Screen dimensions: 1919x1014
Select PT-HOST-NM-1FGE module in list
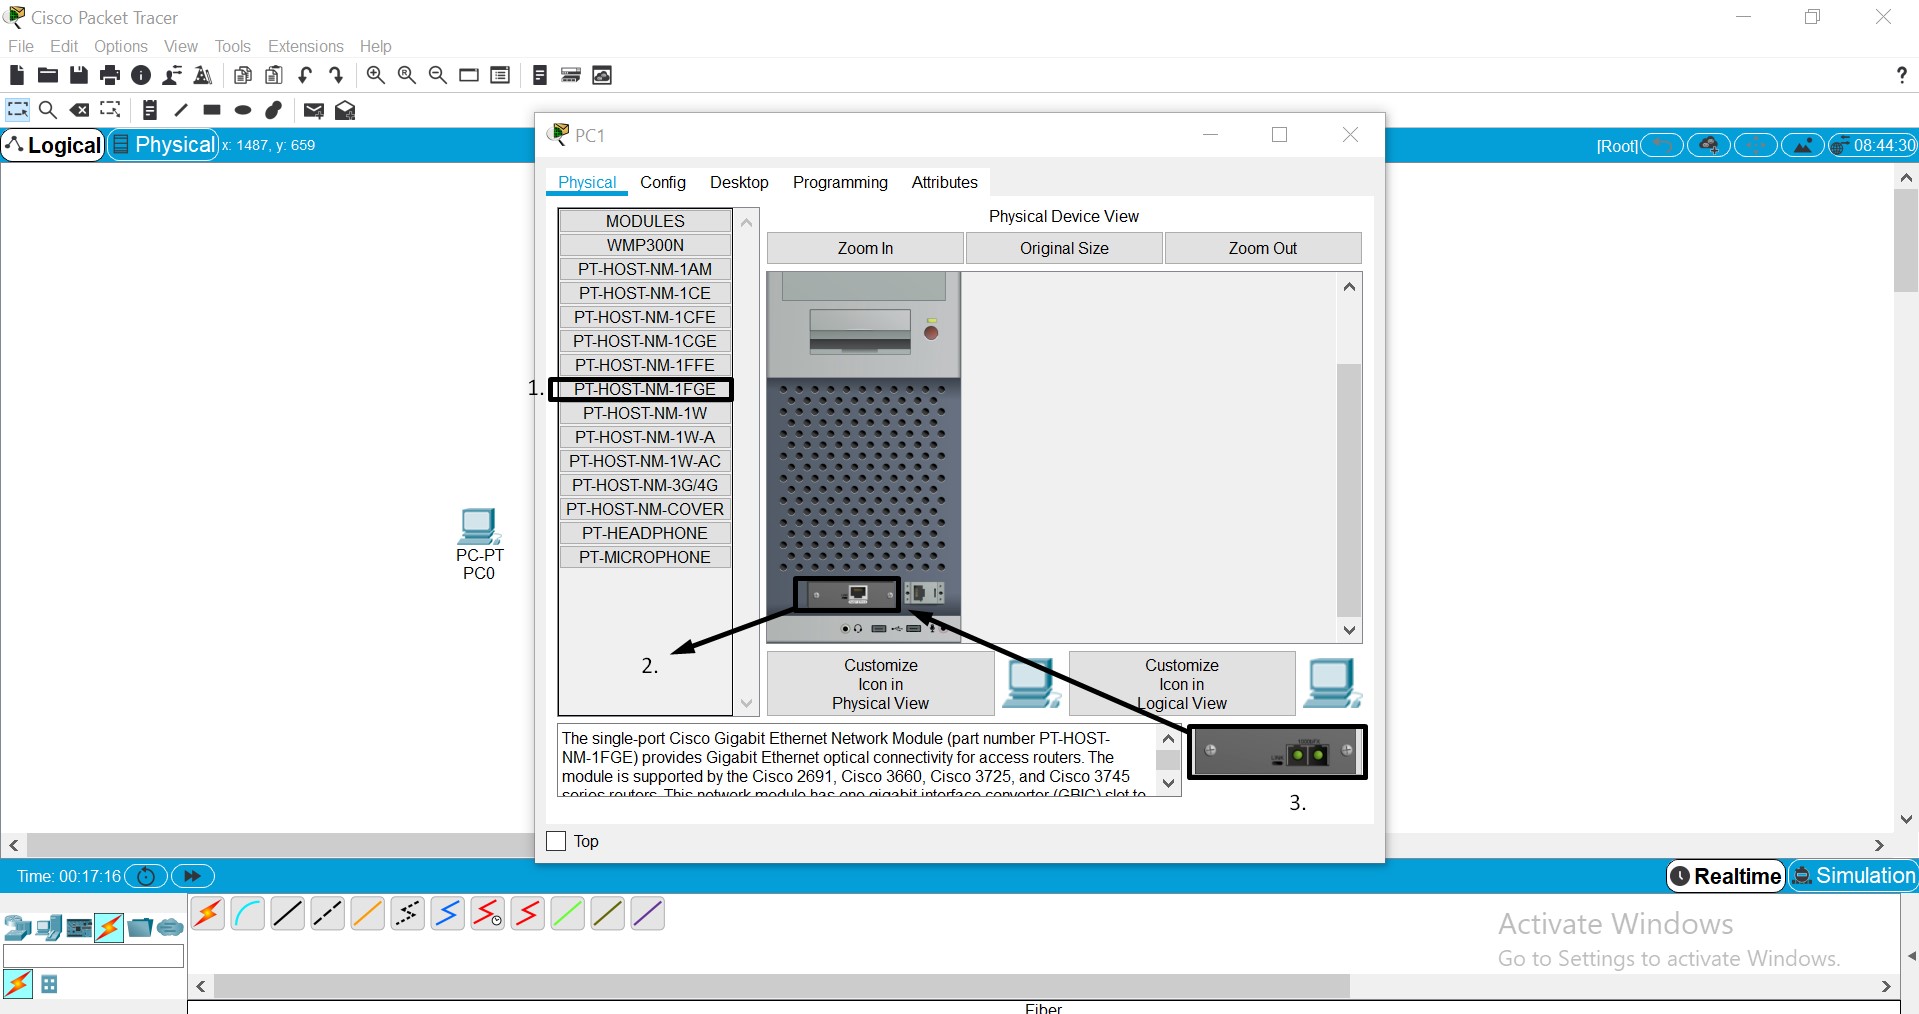point(644,389)
